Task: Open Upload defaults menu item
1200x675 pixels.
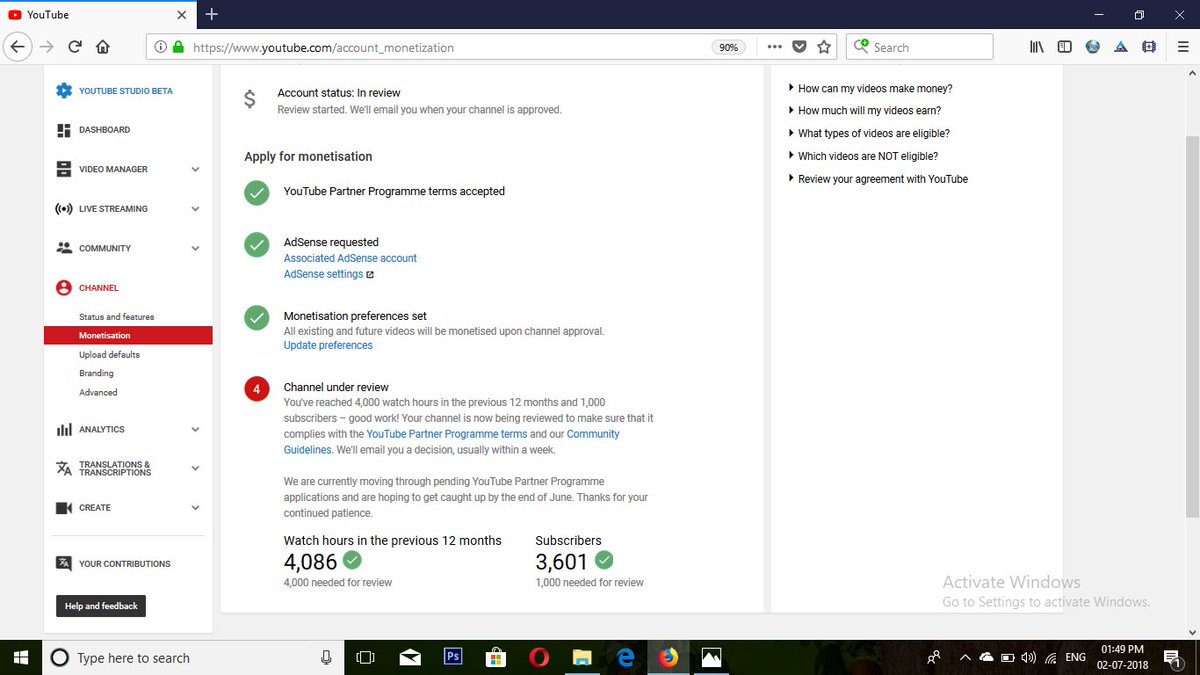Action: tap(109, 355)
